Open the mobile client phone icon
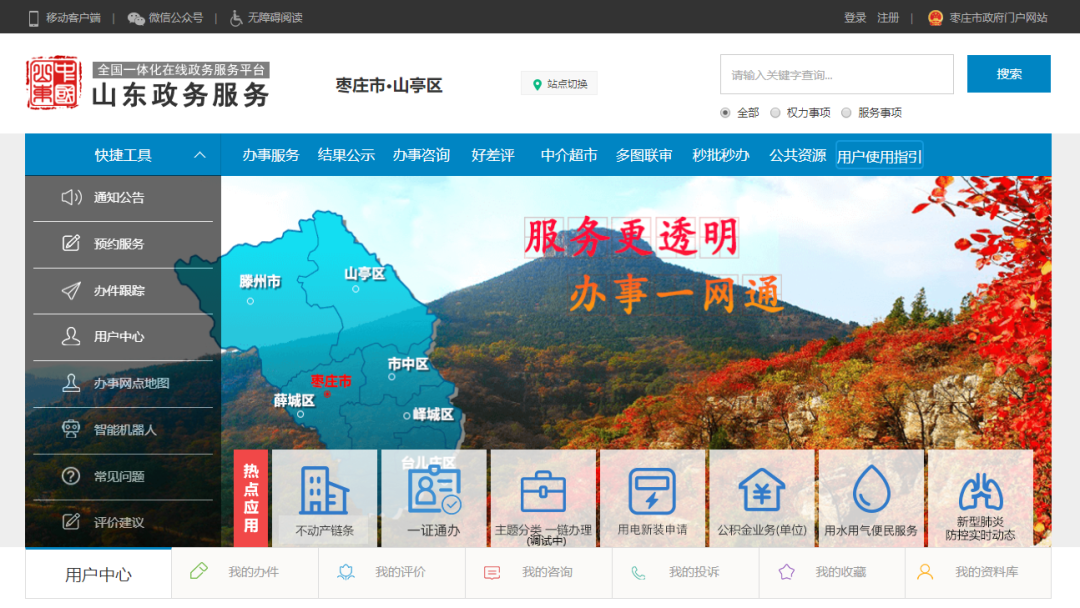Screen dimensions: 1080x608 pos(33,18)
